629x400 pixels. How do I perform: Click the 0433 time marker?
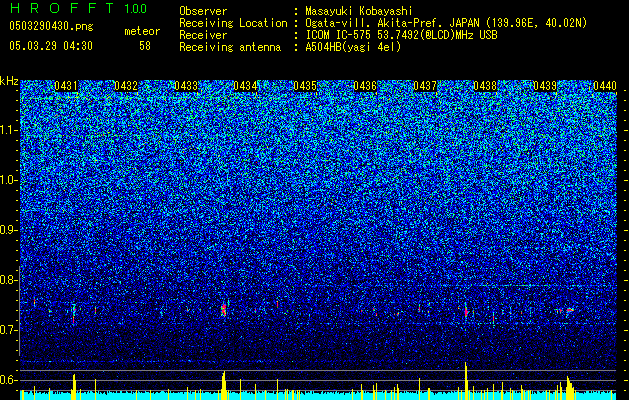click(x=186, y=86)
